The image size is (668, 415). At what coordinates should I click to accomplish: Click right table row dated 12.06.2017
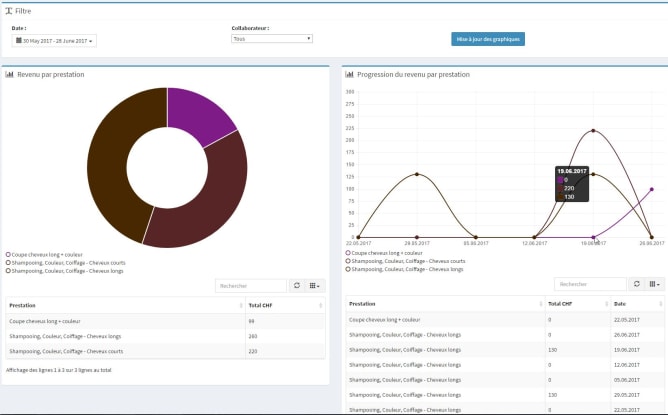tap(505, 365)
